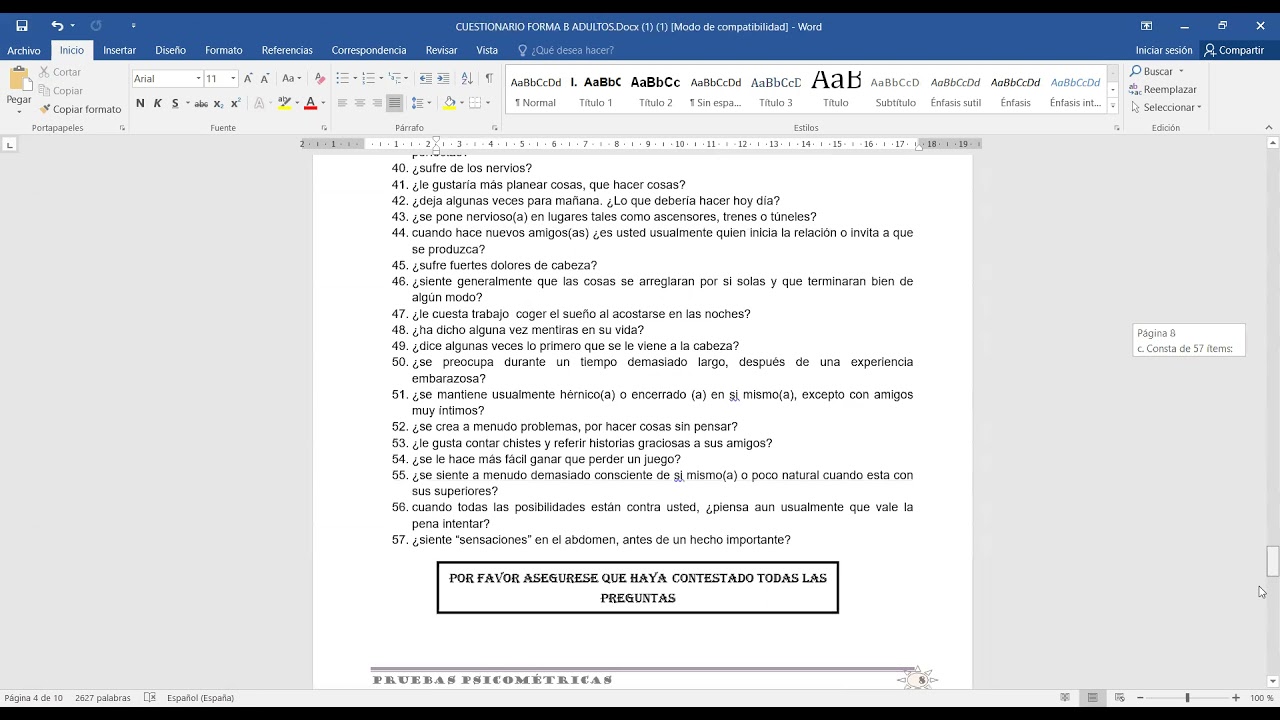Open the Fuente dialog launcher
The width and height of the screenshot is (1280, 720).
324,128
